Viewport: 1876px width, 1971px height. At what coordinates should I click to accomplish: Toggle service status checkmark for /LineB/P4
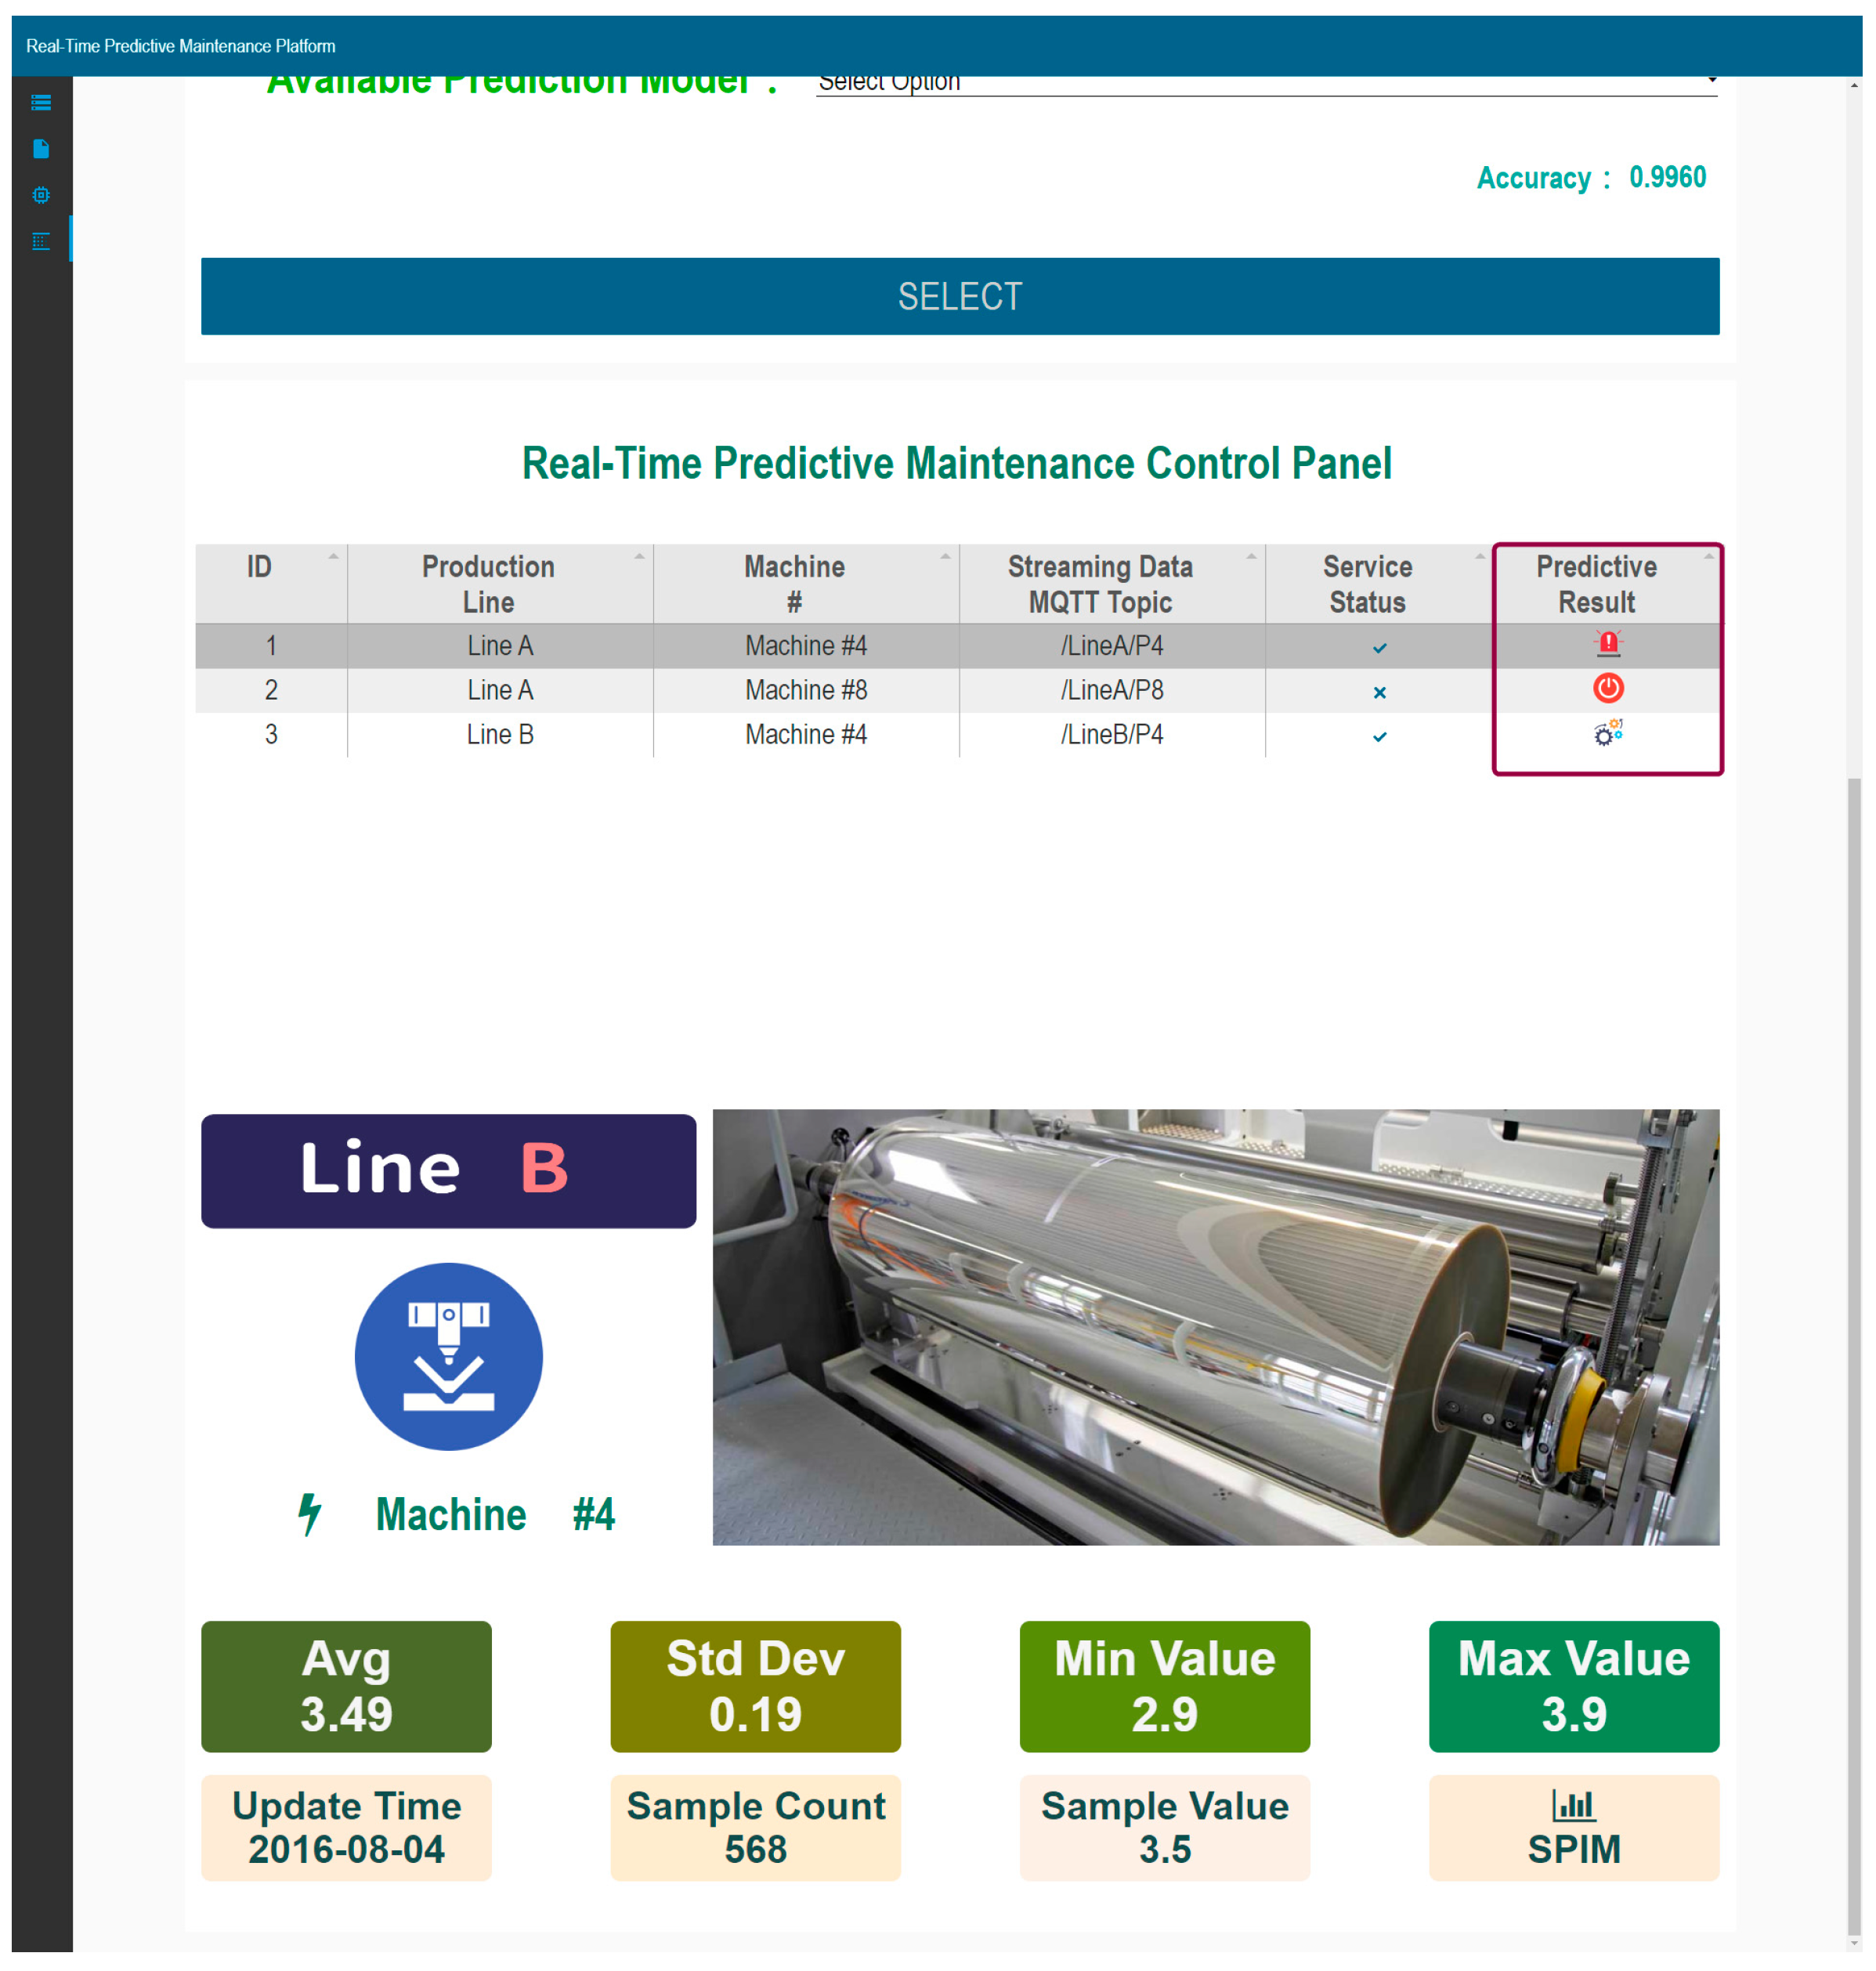tap(1379, 737)
